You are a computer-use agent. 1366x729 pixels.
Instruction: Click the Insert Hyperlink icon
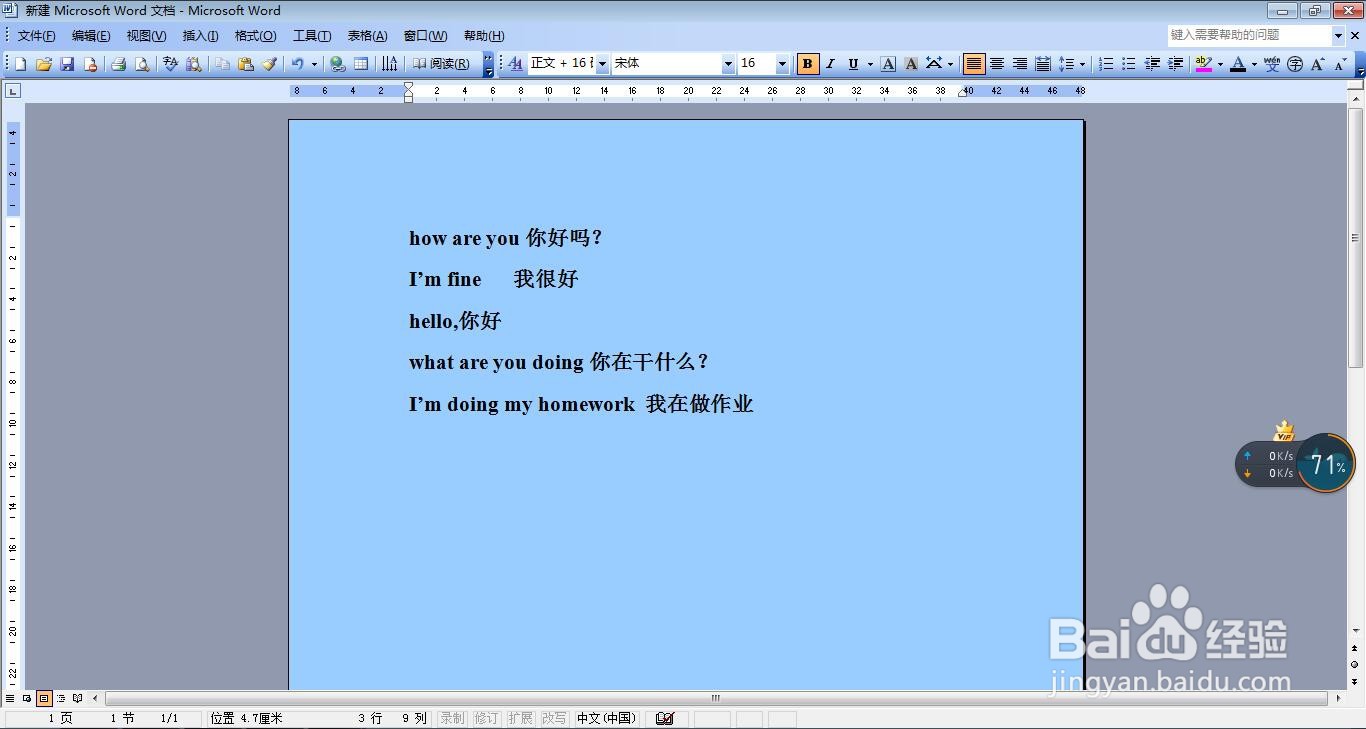coord(337,63)
